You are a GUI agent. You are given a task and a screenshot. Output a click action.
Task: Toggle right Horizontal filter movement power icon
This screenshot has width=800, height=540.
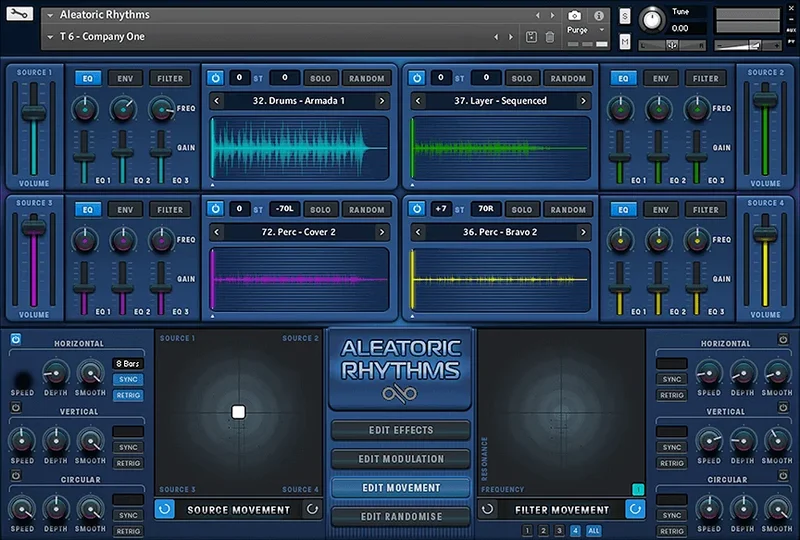click(783, 339)
